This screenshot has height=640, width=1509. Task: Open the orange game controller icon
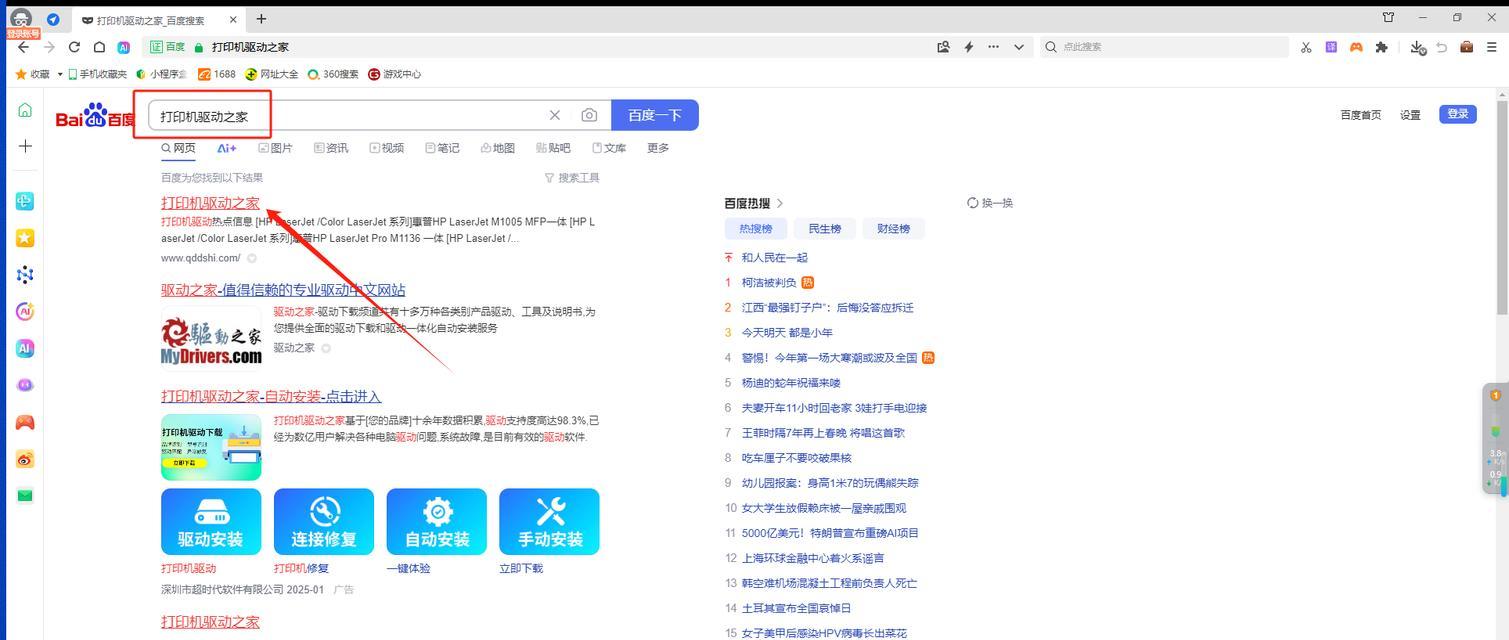1356,47
